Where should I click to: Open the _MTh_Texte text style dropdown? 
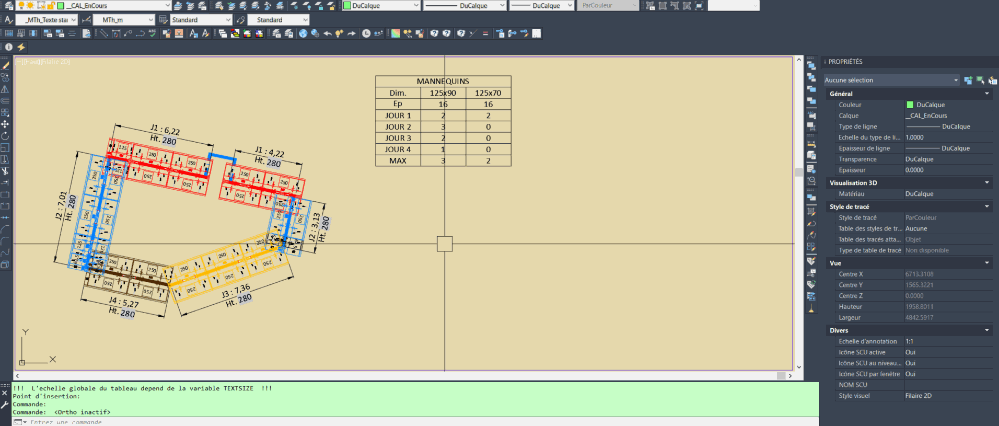pyautogui.click(x=48, y=20)
